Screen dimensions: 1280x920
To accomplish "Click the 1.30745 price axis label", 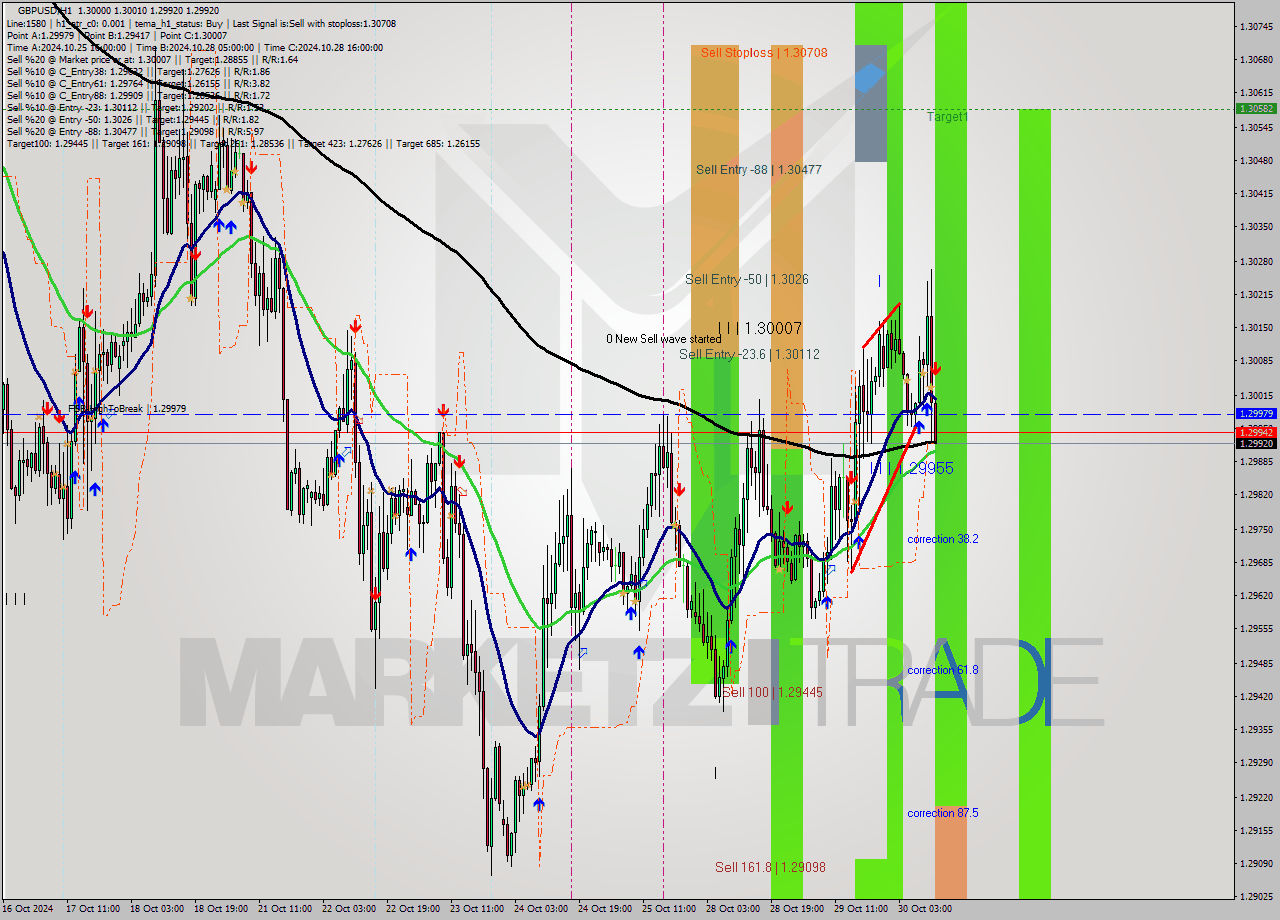I will point(1255,26).
